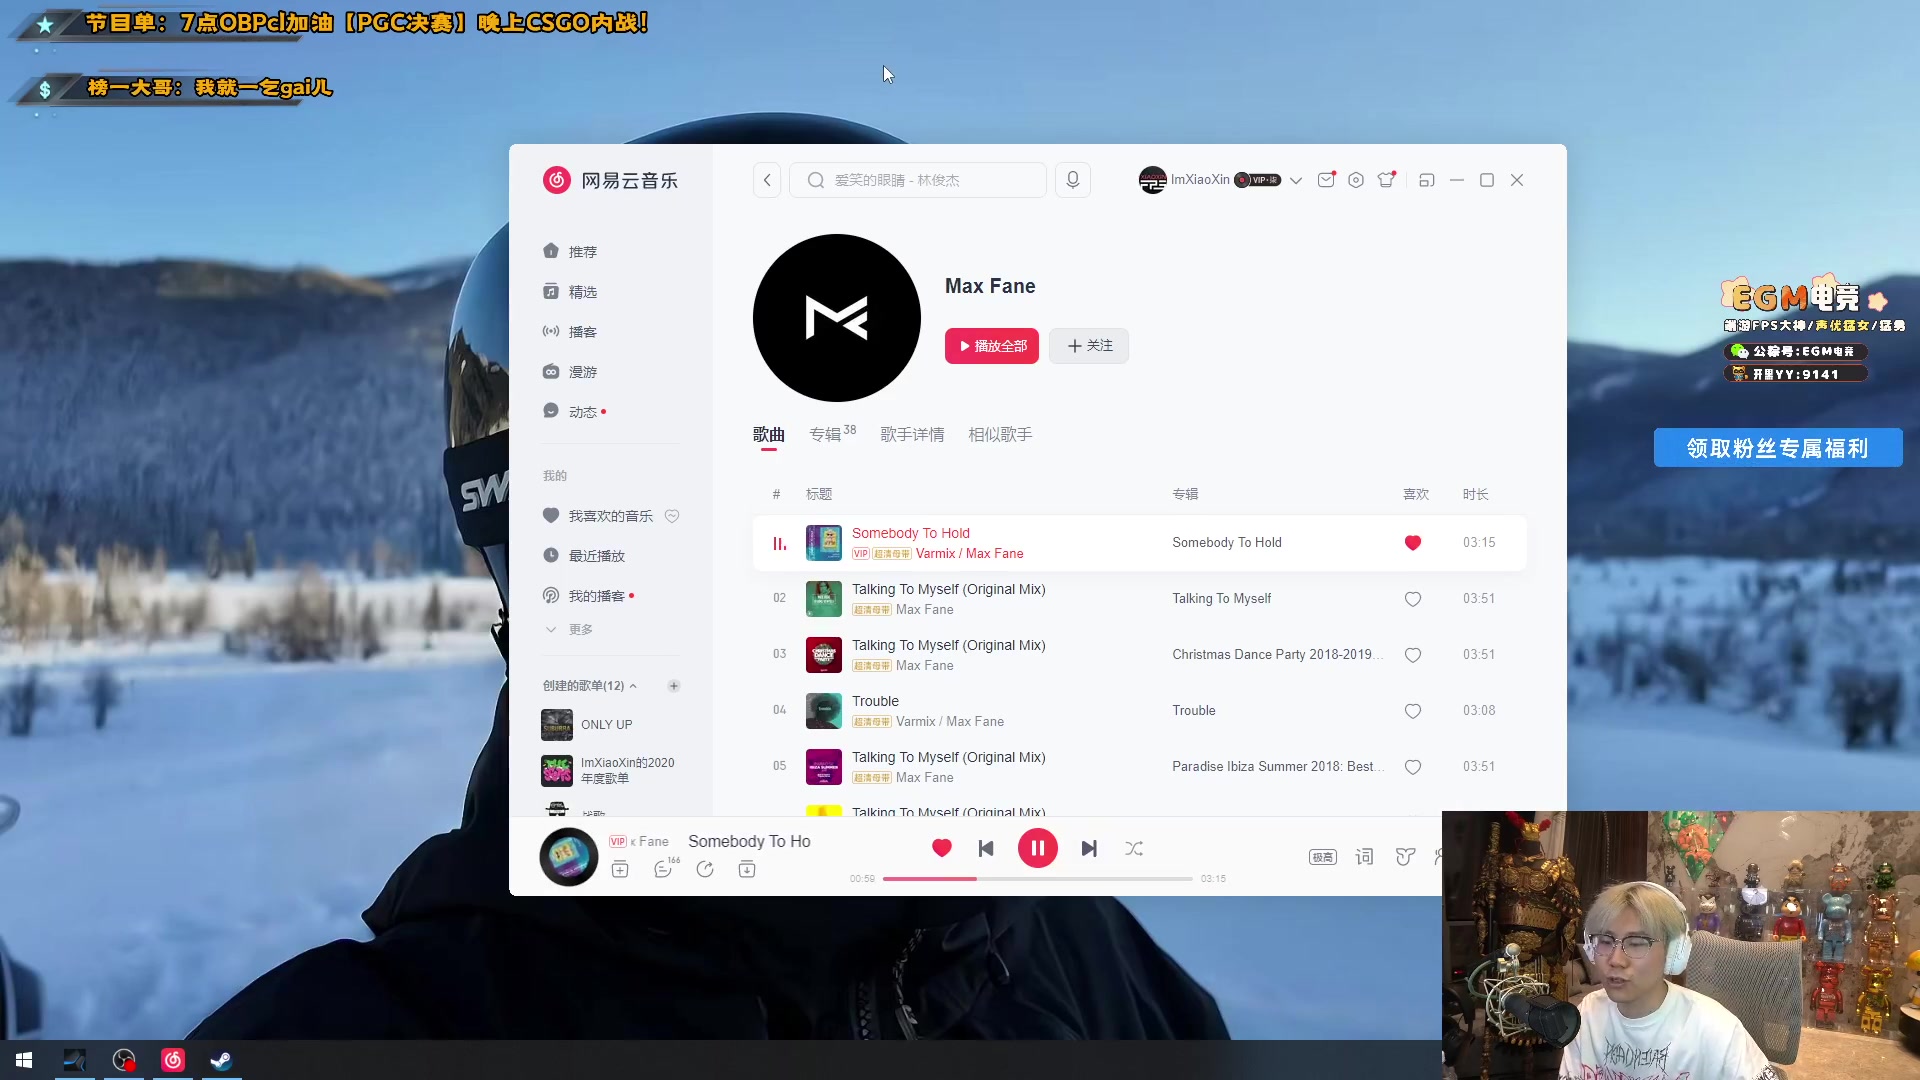Follow Max Fane with 关注 button
Viewport: 1920px width, 1080px height.
(x=1089, y=346)
